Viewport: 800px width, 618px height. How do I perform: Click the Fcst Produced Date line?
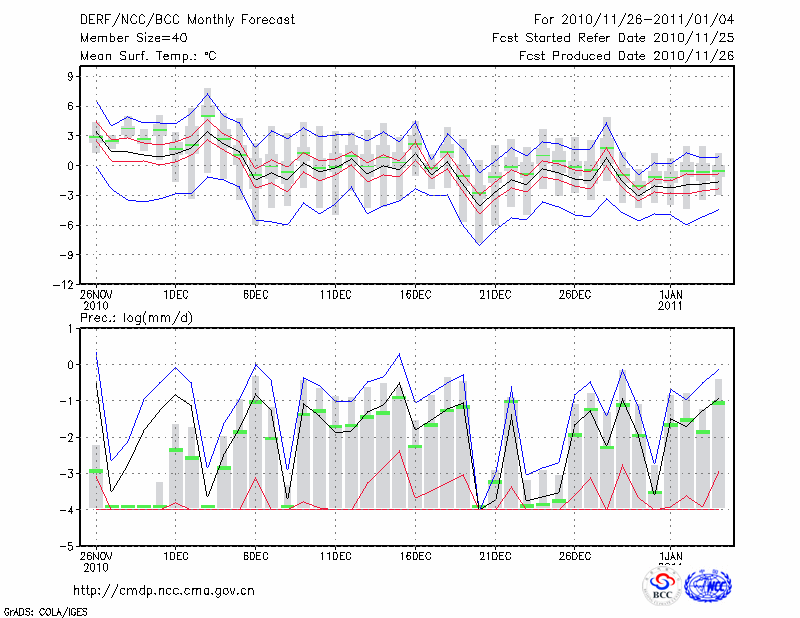(x=626, y=56)
